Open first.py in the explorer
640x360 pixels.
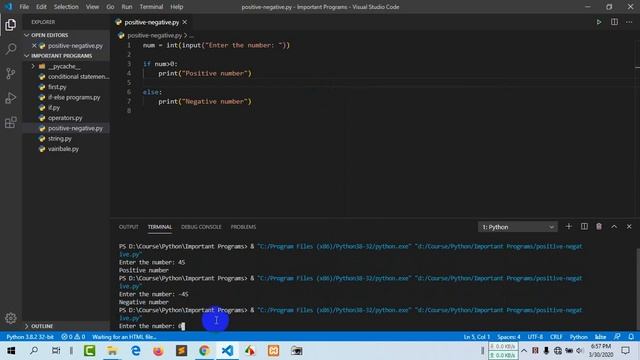(66, 87)
